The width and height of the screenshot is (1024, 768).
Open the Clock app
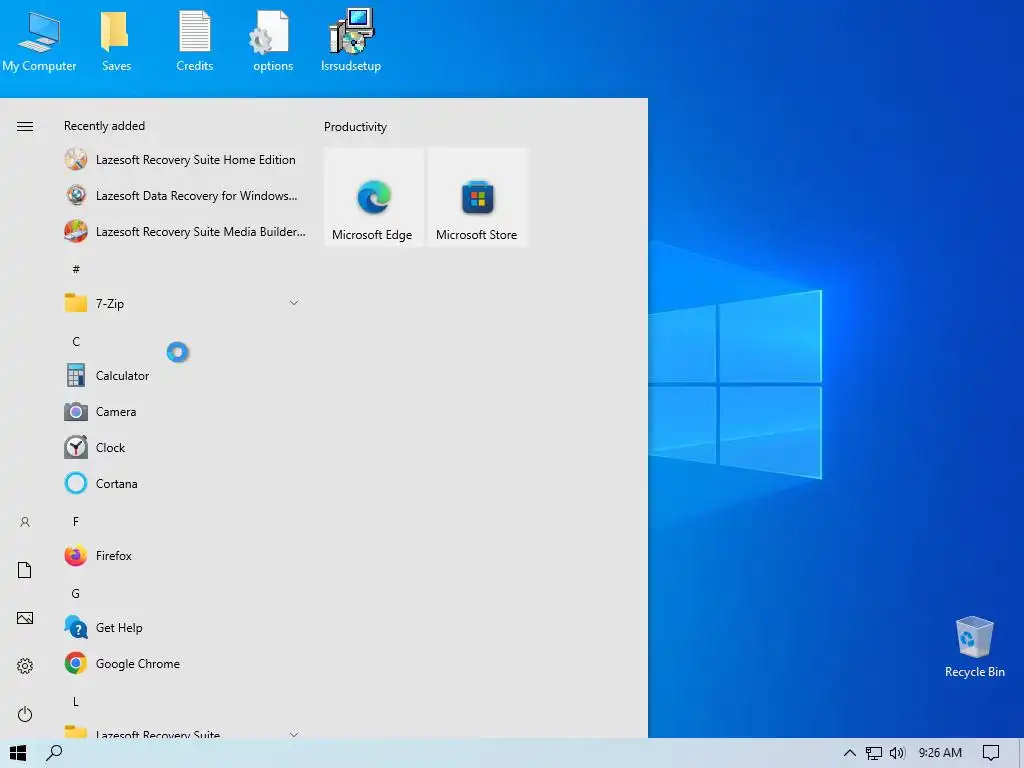(x=185, y=447)
